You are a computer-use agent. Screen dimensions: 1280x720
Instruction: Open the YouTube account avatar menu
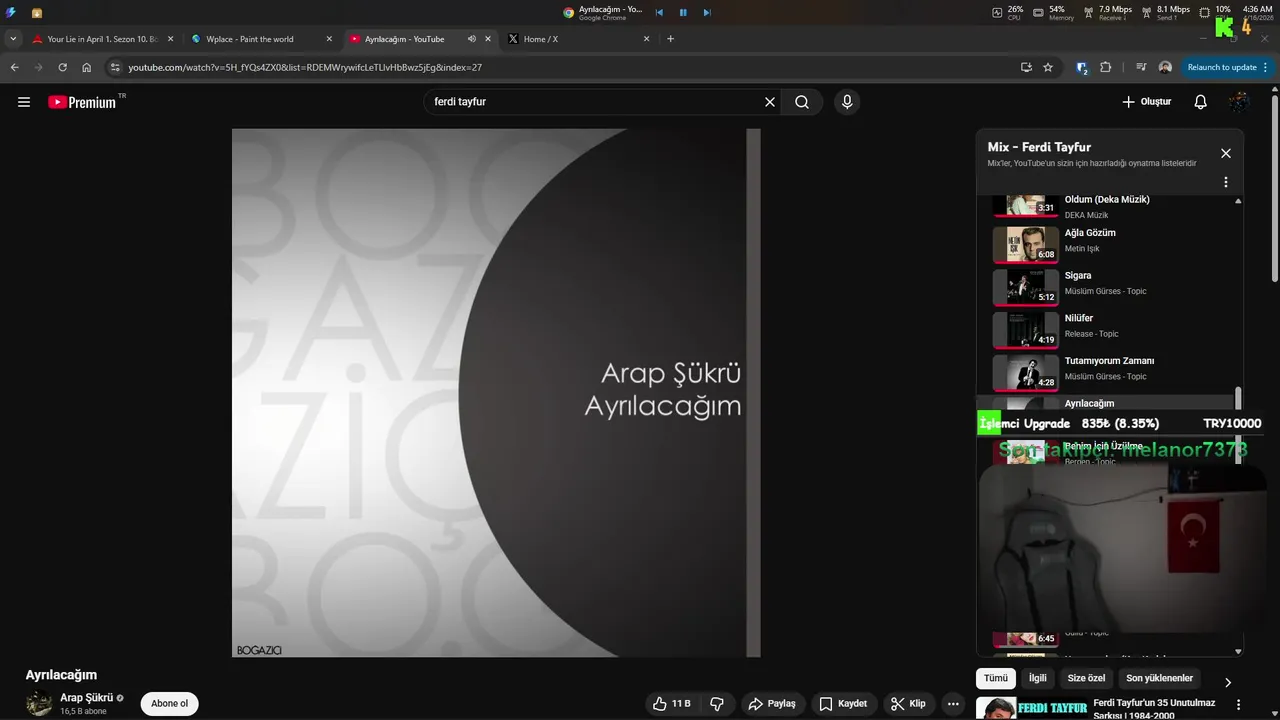tap(1239, 102)
